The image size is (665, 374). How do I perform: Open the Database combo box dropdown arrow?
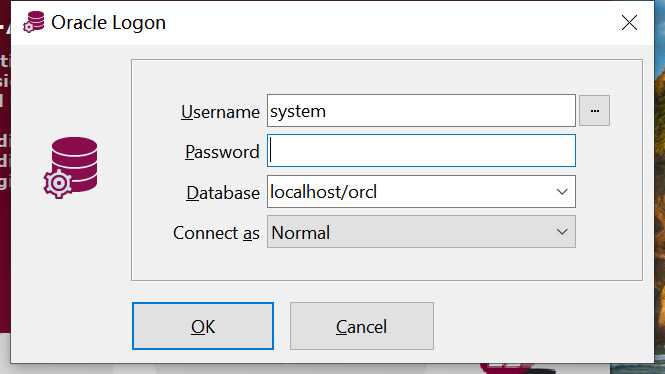point(562,192)
